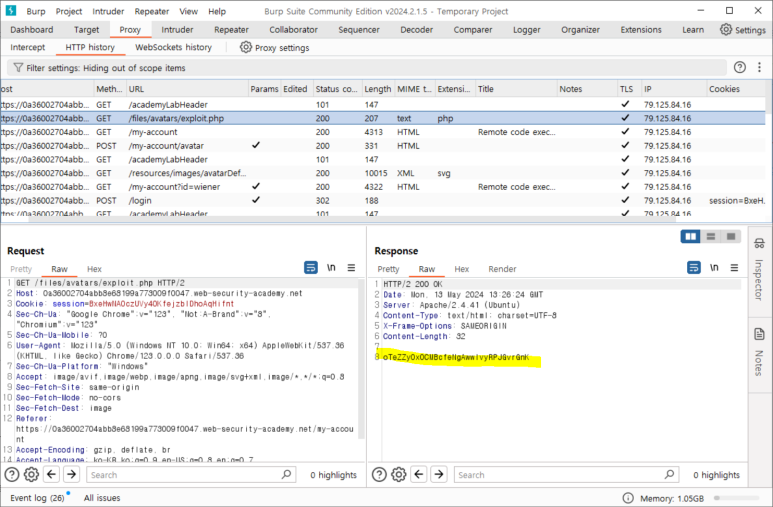Open the Inspector side panel
Viewport: 773px width, 507px height.
[x=759, y=269]
